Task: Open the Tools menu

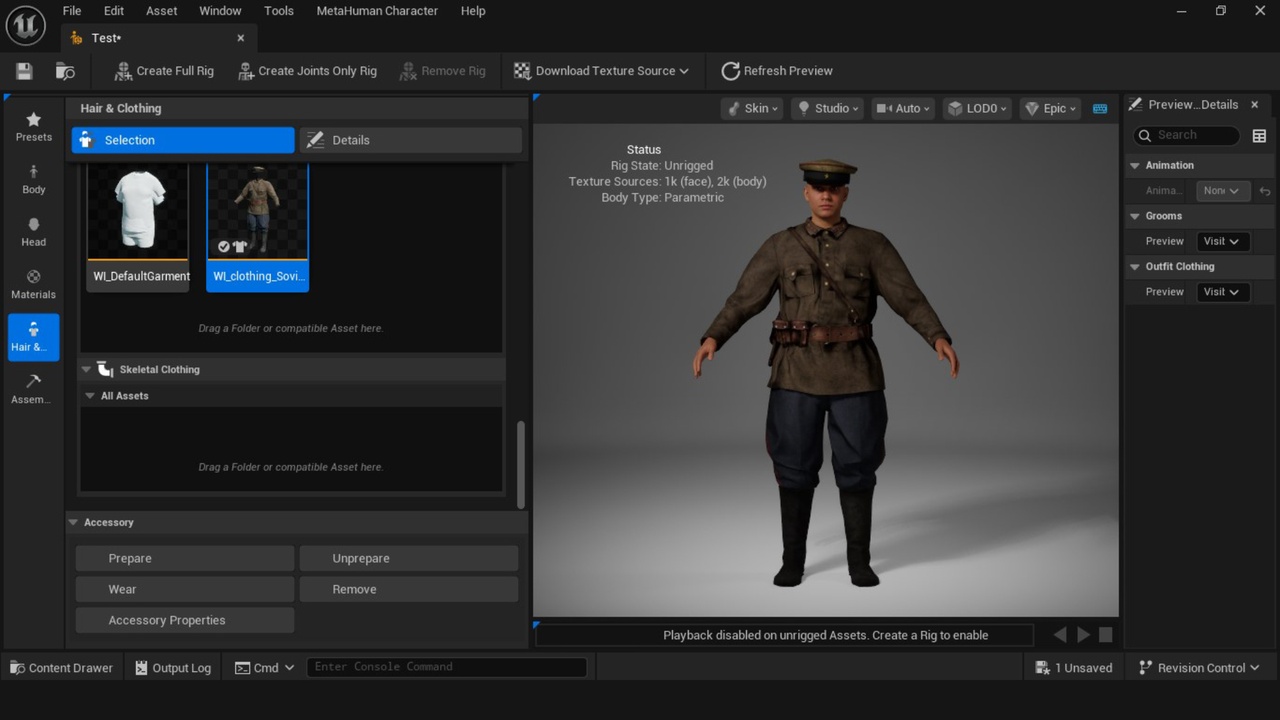Action: [279, 11]
